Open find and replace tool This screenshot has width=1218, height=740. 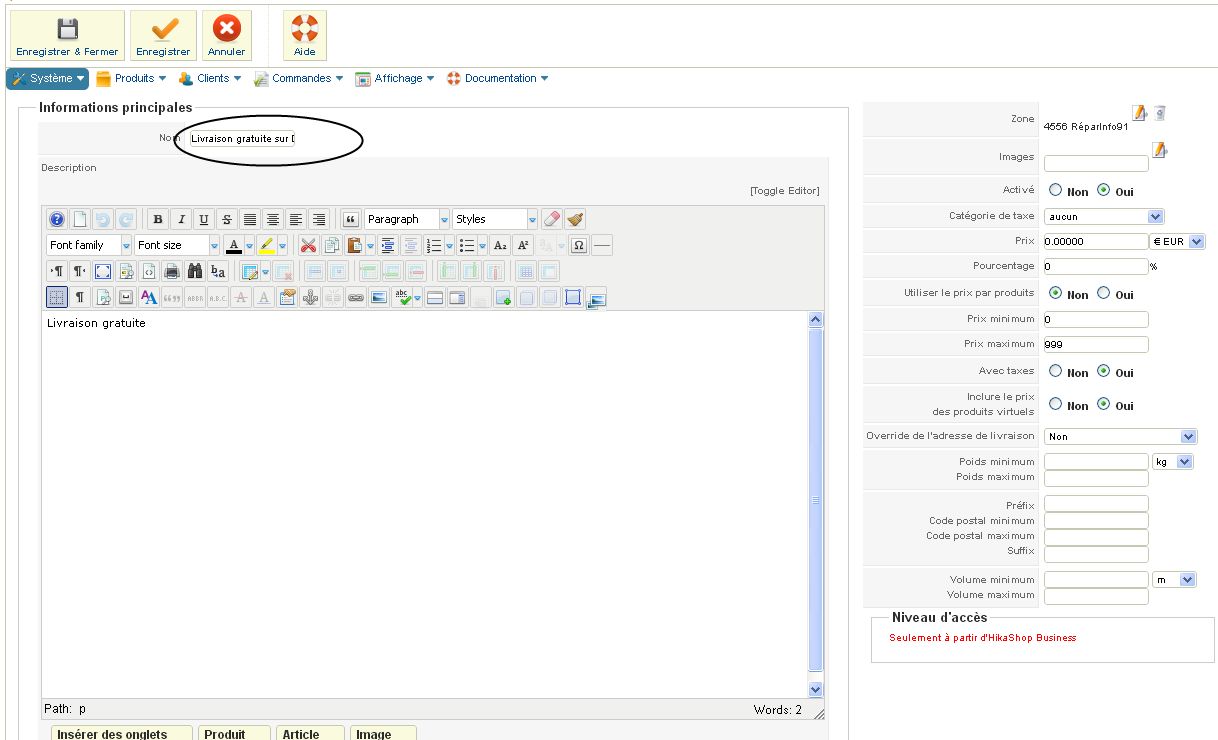(x=218, y=271)
